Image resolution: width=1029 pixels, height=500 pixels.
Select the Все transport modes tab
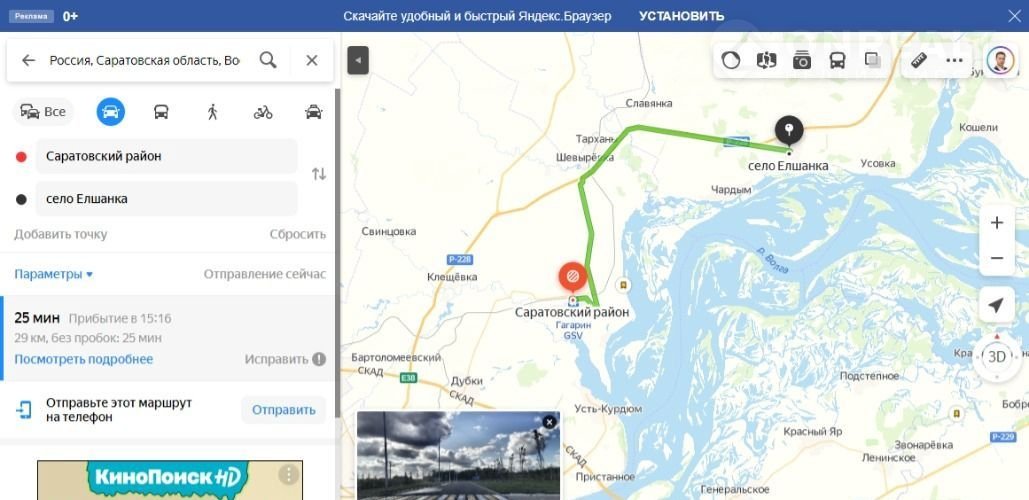[43, 112]
